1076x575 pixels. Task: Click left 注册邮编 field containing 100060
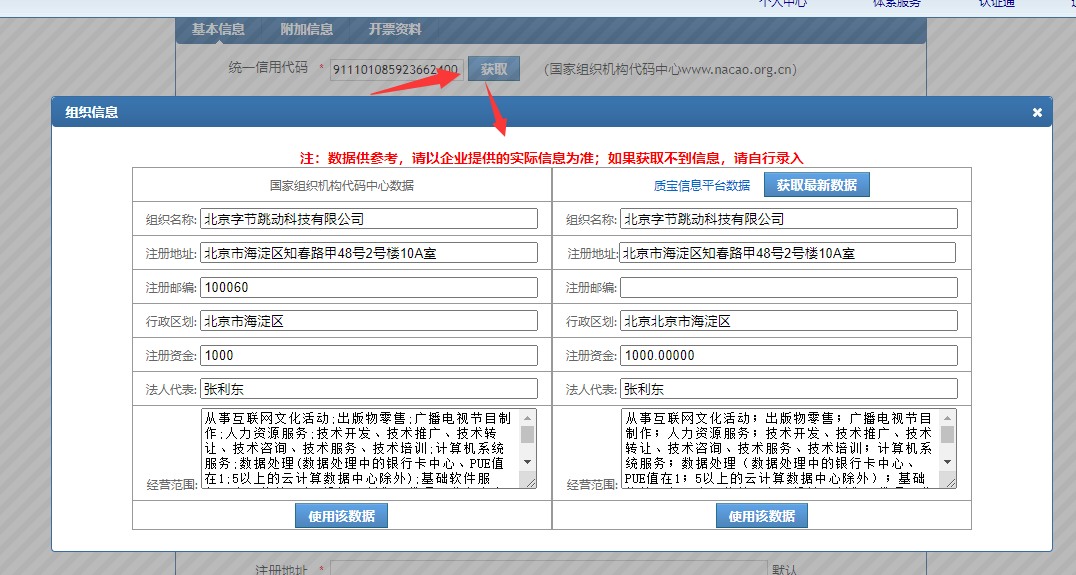click(369, 287)
